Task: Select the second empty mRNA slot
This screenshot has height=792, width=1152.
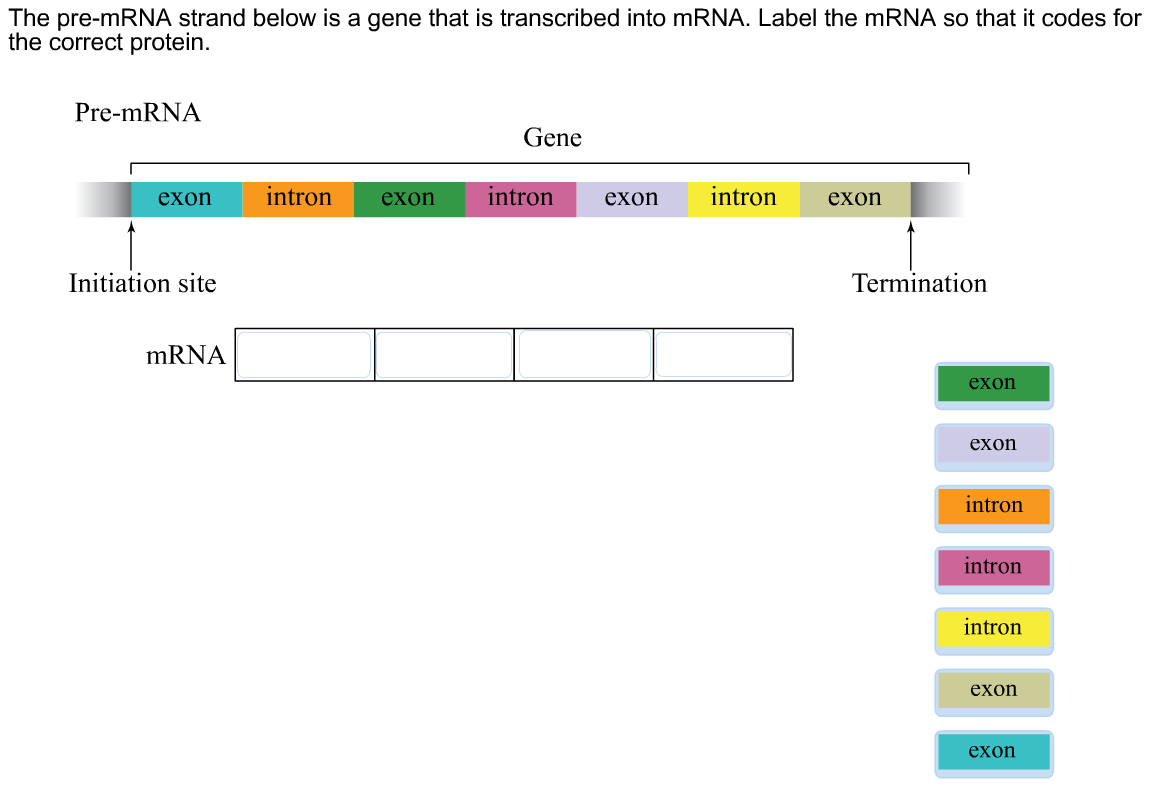Action: [444, 355]
